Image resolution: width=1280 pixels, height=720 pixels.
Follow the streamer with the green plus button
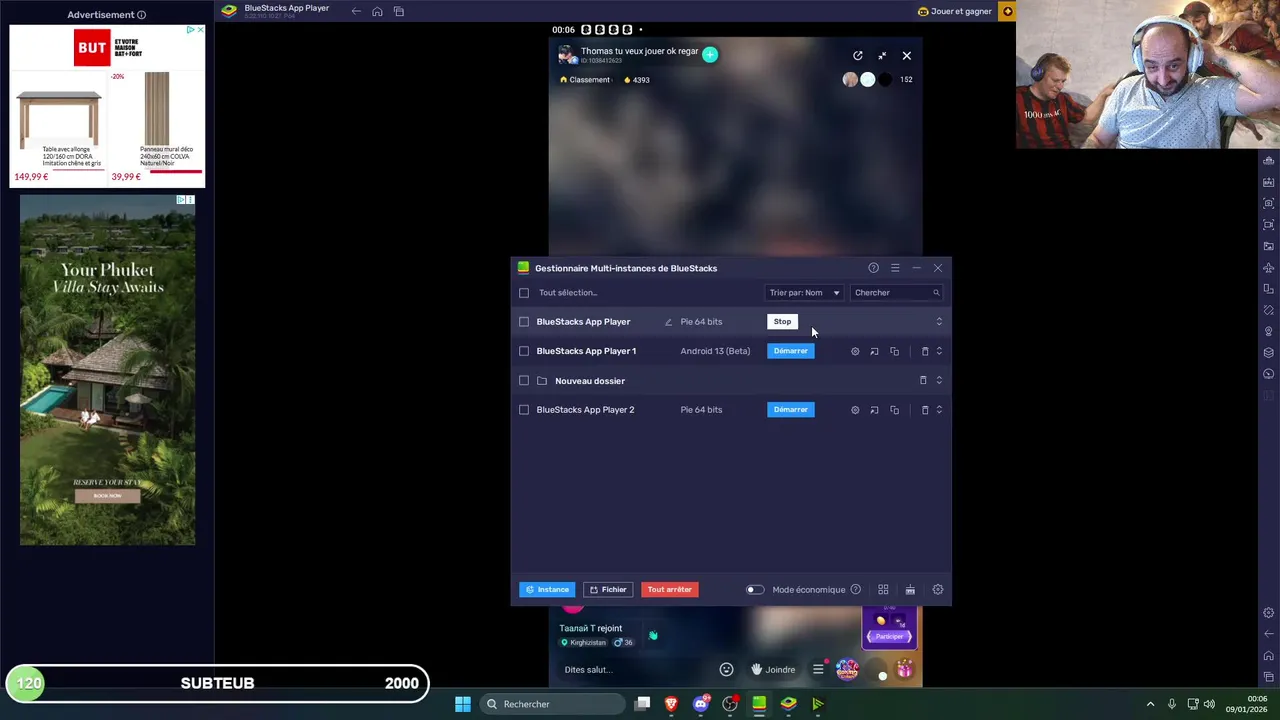710,55
